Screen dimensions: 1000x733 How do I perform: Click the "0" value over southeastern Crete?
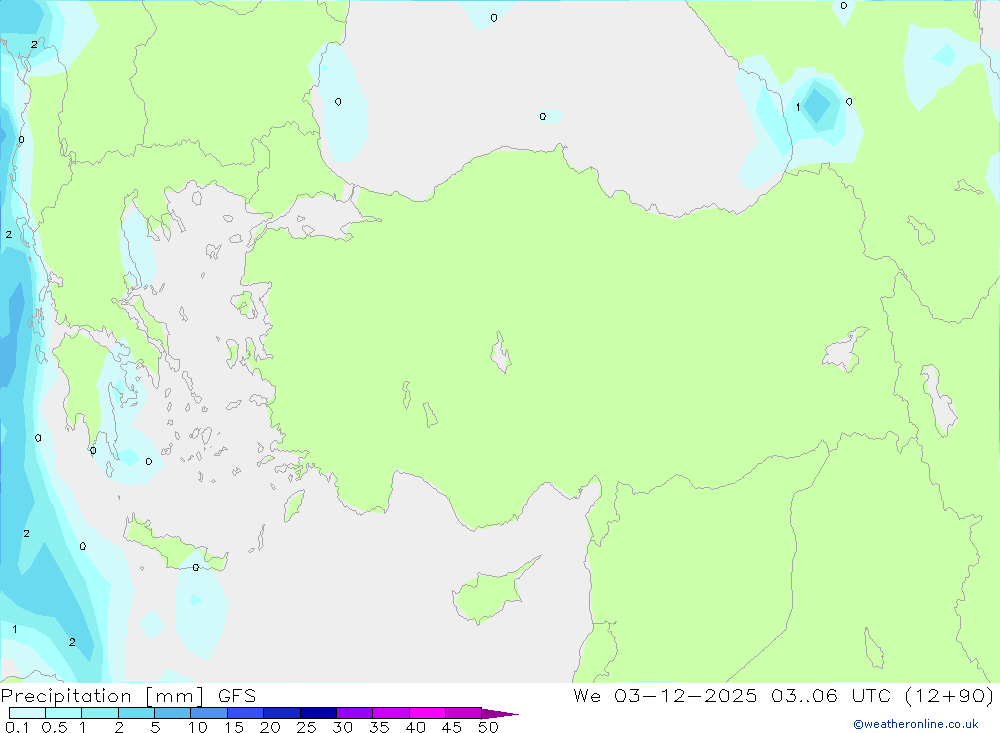pyautogui.click(x=196, y=567)
